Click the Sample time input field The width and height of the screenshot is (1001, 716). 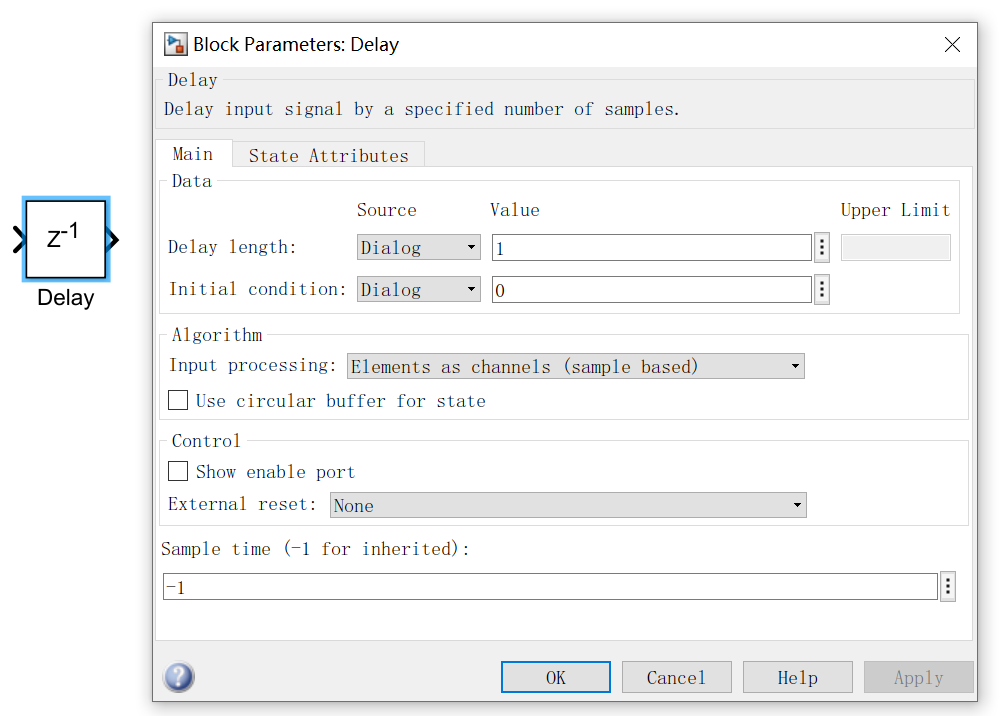tap(549, 587)
